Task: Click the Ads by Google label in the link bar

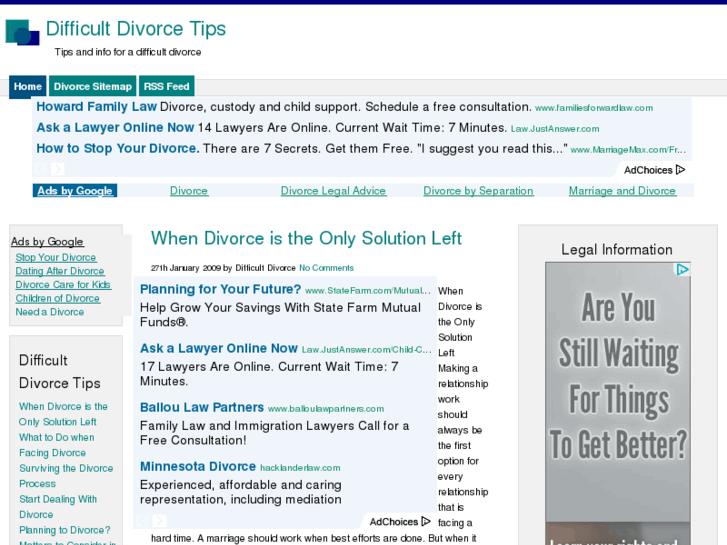Action: (x=75, y=191)
